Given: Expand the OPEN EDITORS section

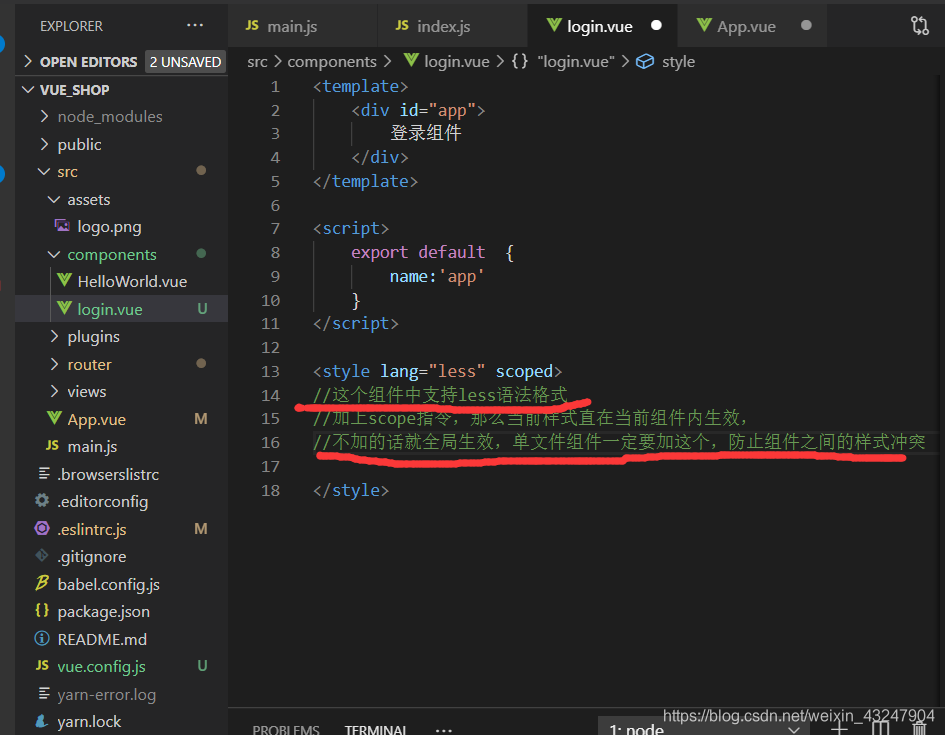Looking at the screenshot, I should (28, 61).
